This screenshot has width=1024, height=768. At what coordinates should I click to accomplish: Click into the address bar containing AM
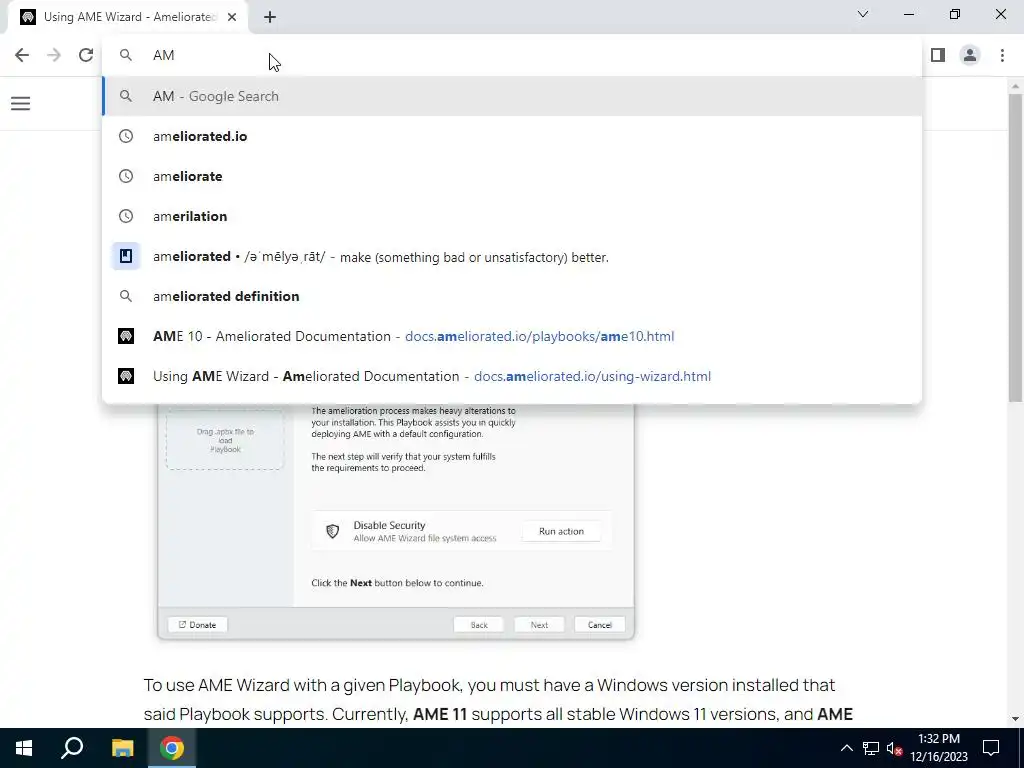coord(512,55)
